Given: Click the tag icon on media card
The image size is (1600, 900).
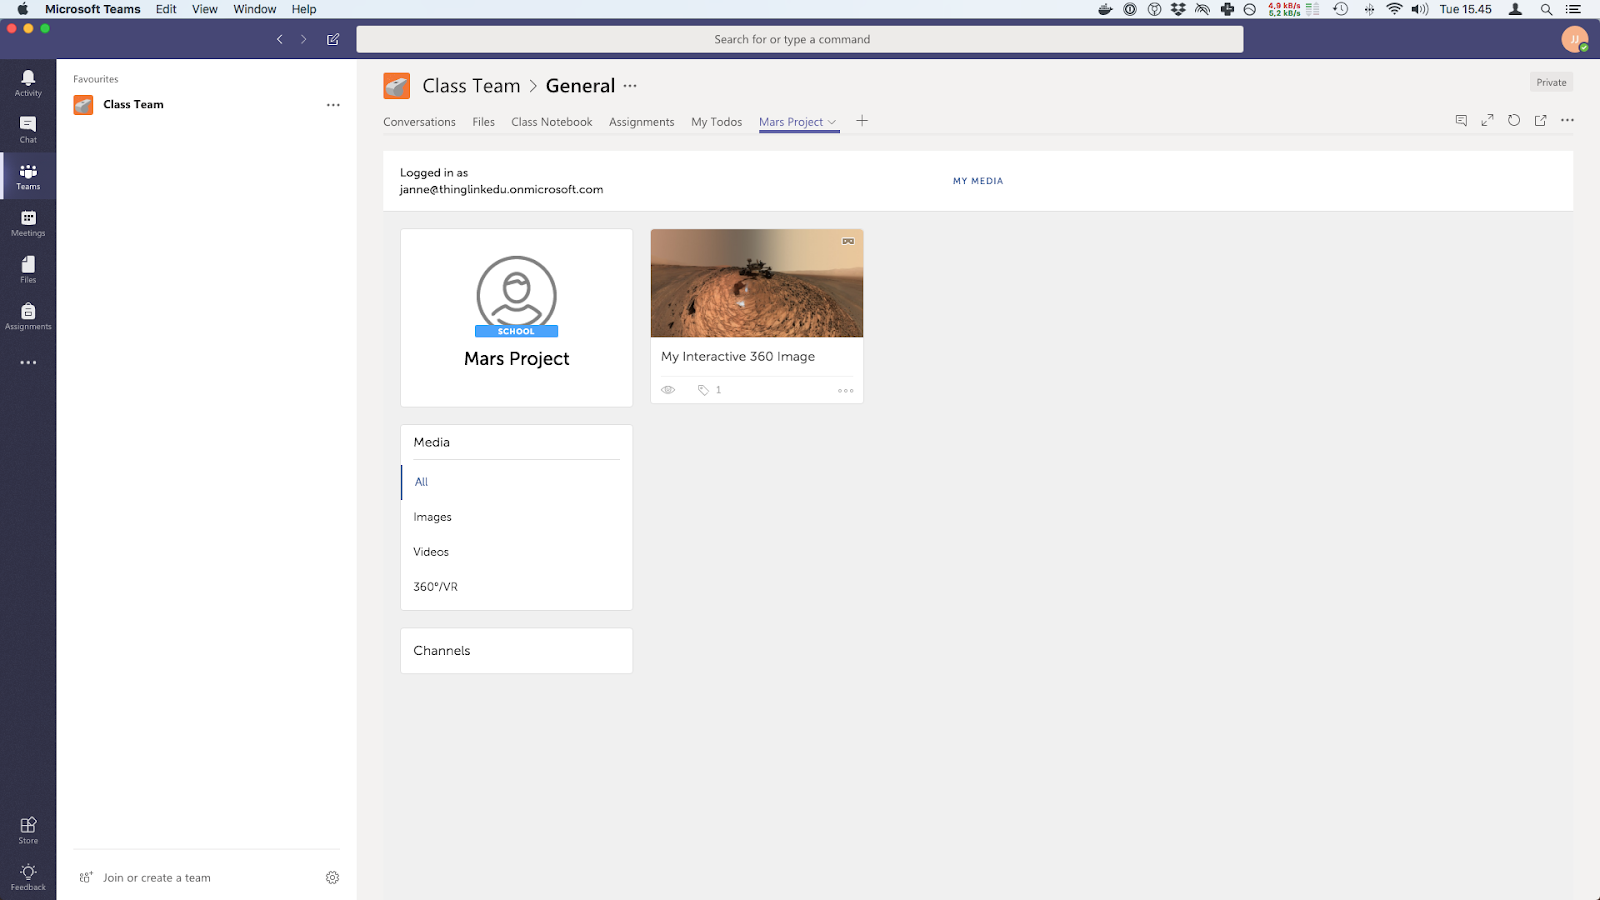Looking at the screenshot, I should click(703, 390).
